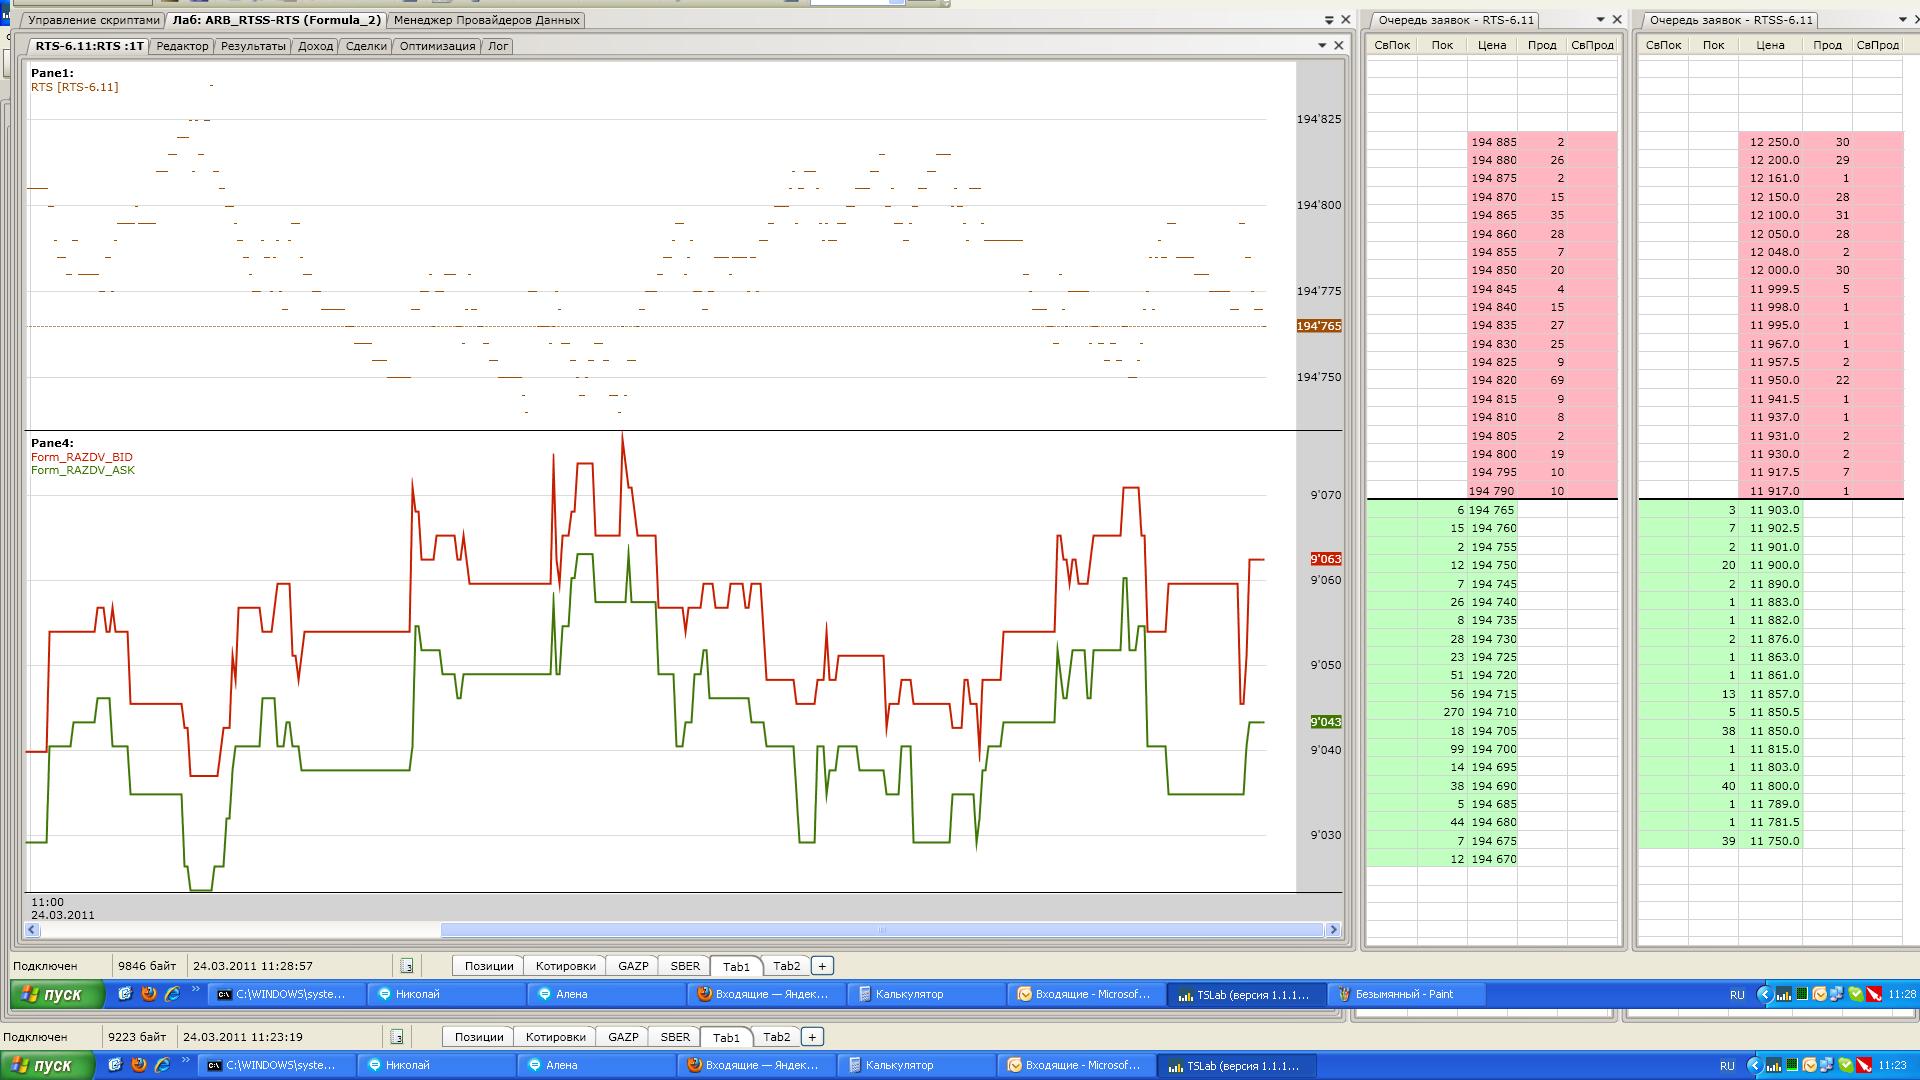Switch to the Редактор tab
Screen dimensions: 1920x1080
click(182, 46)
